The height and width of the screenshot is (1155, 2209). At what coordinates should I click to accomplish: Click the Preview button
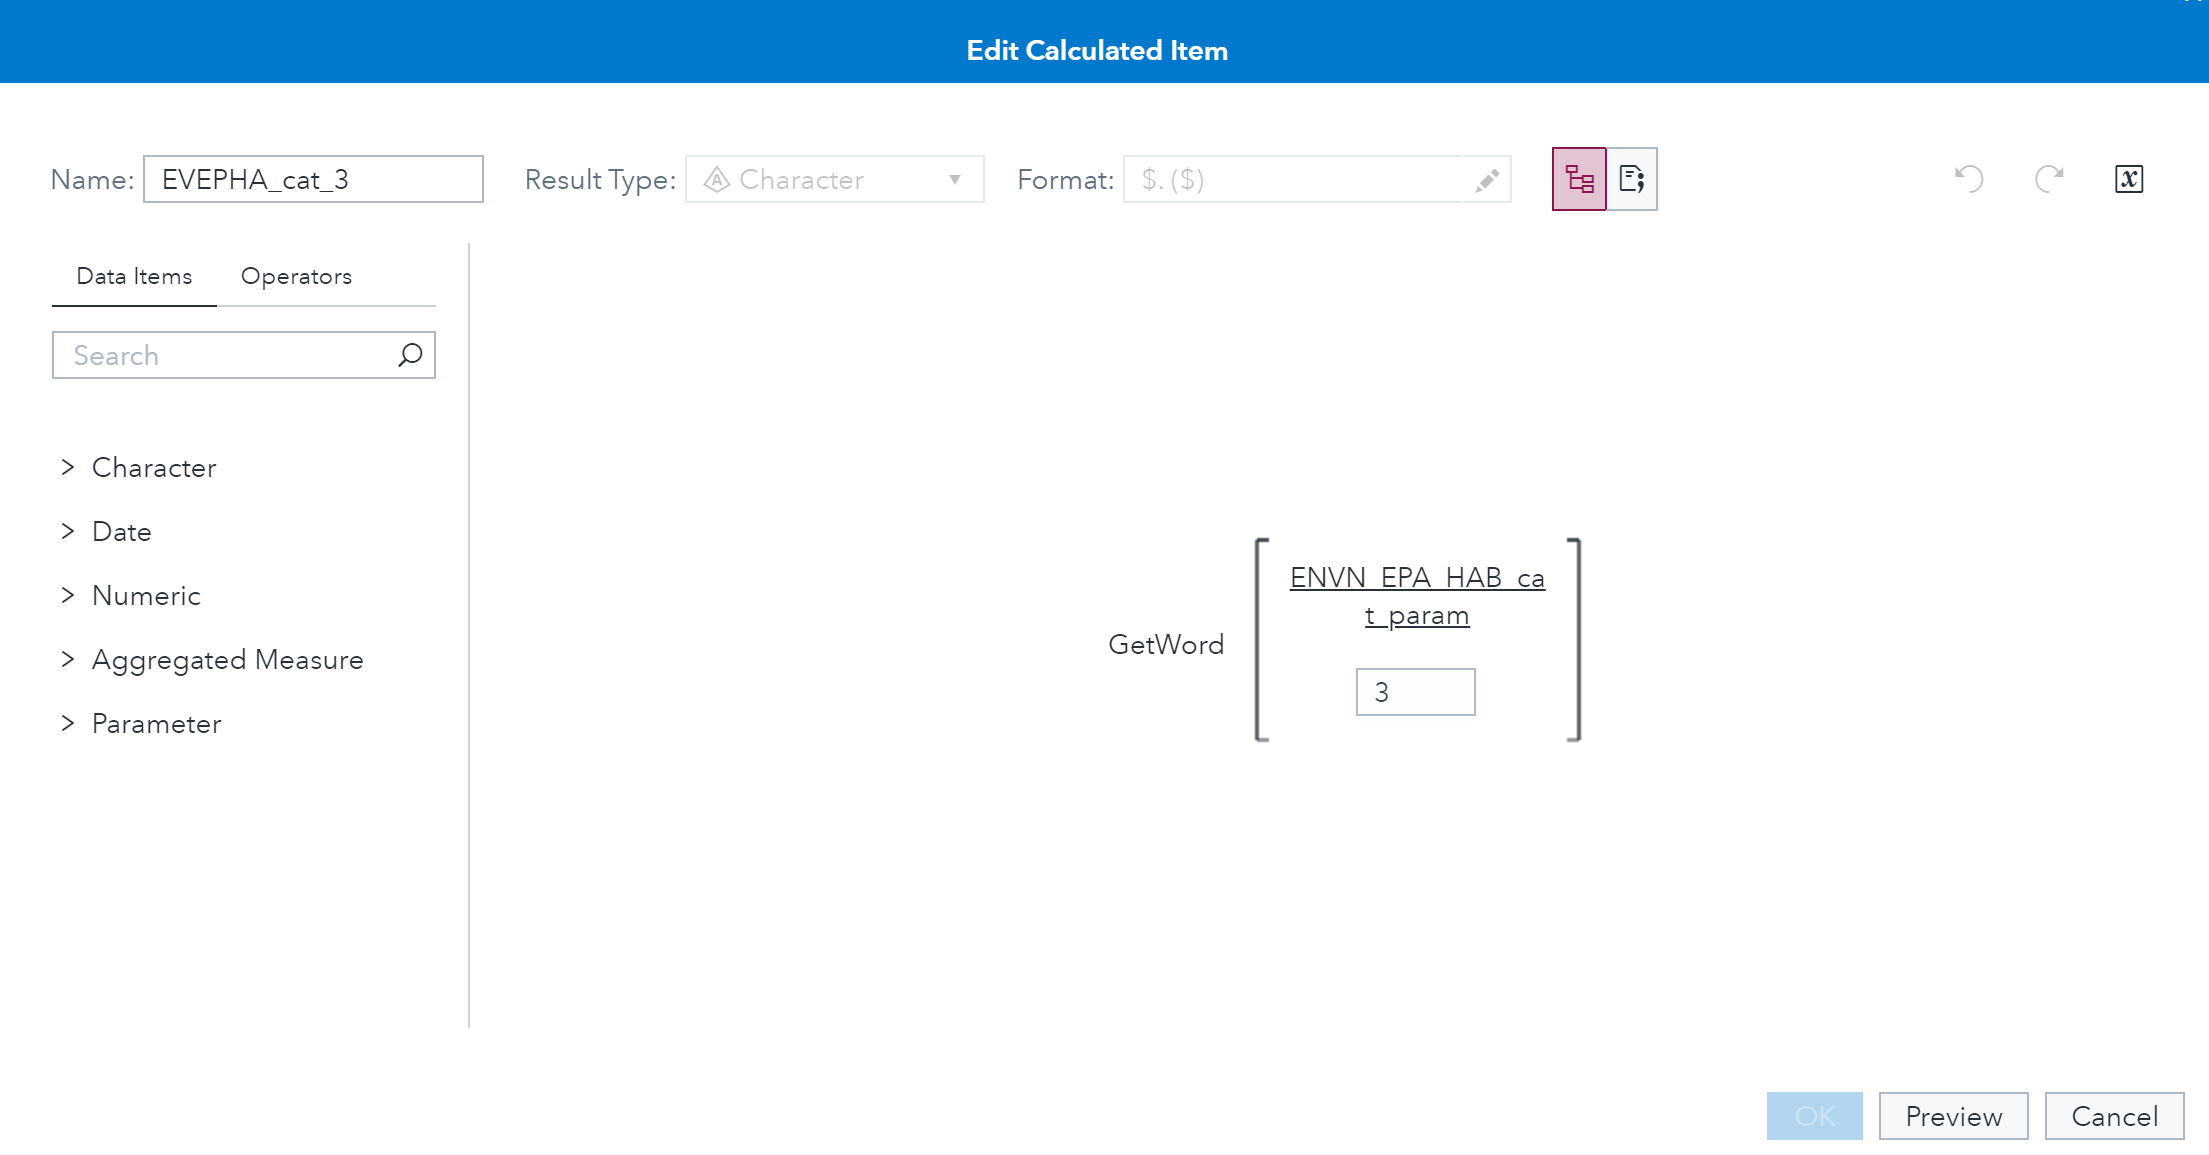pyautogui.click(x=1953, y=1116)
